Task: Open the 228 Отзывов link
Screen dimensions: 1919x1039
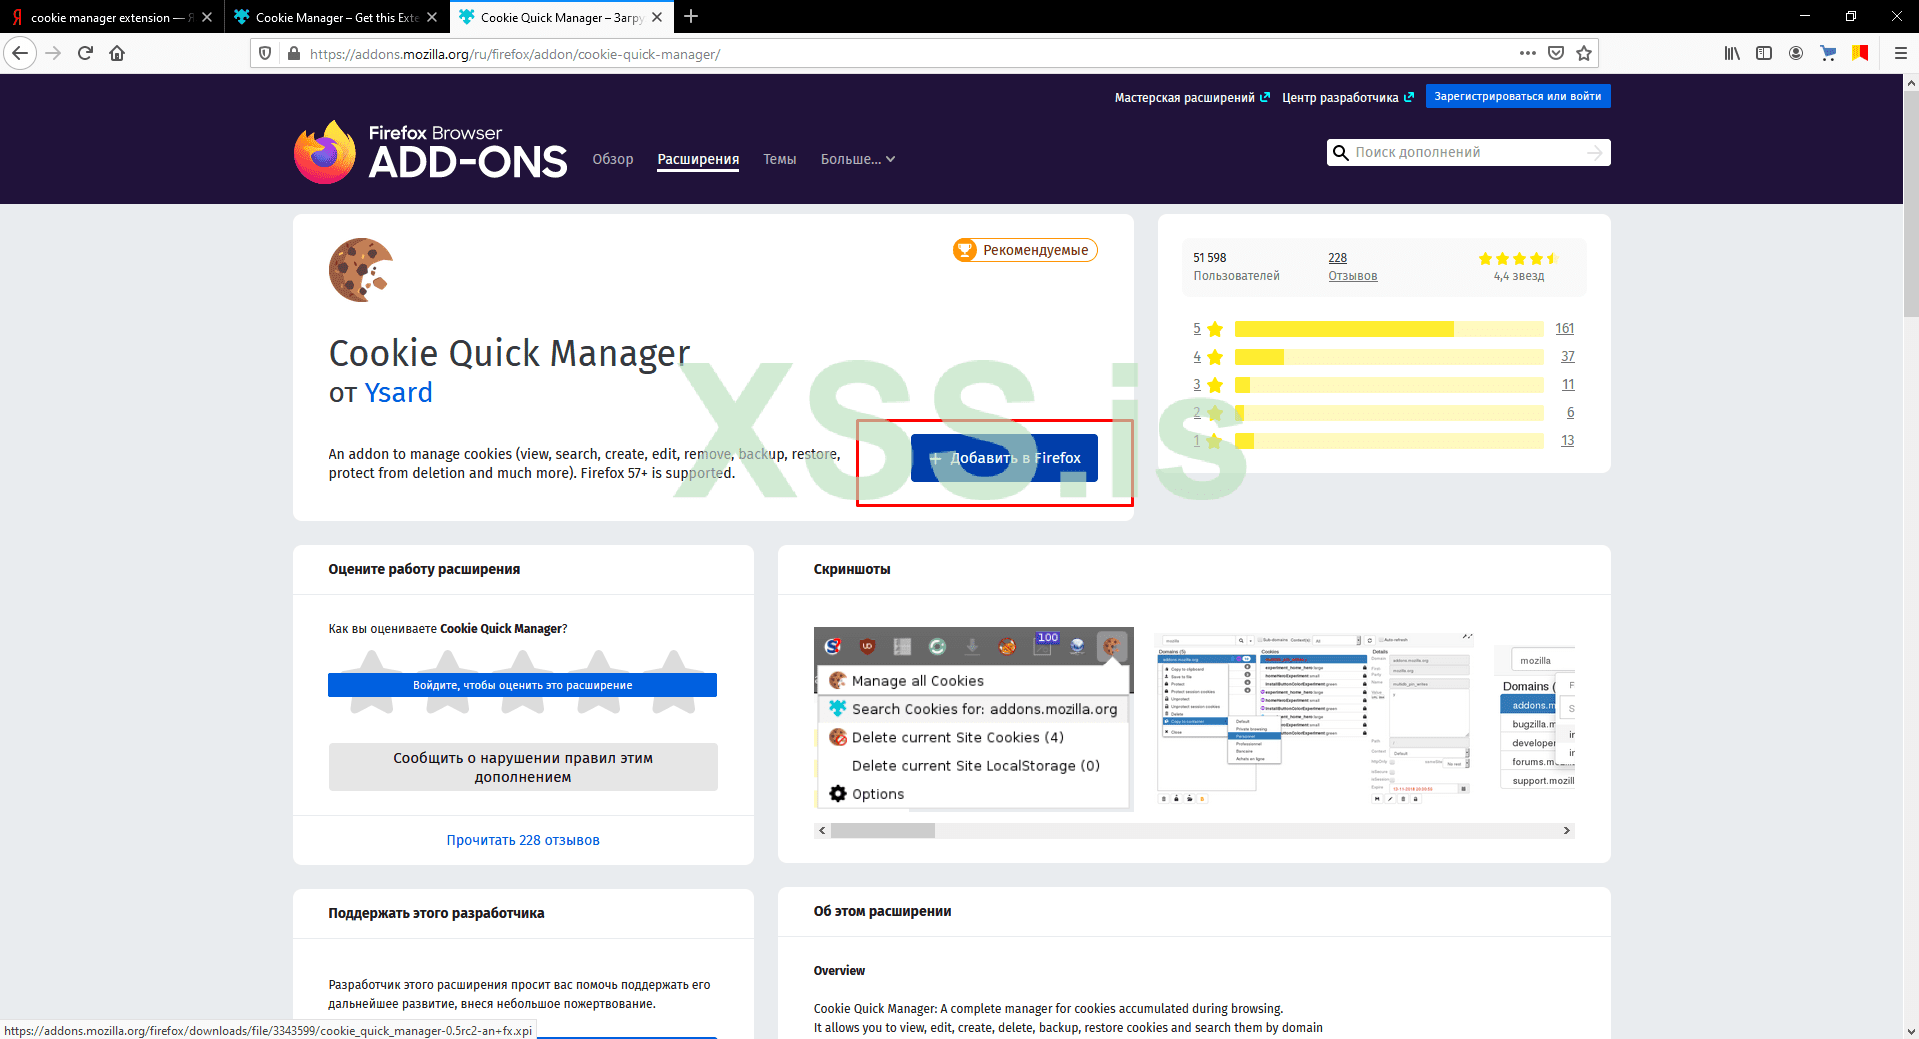Action: (x=1353, y=267)
